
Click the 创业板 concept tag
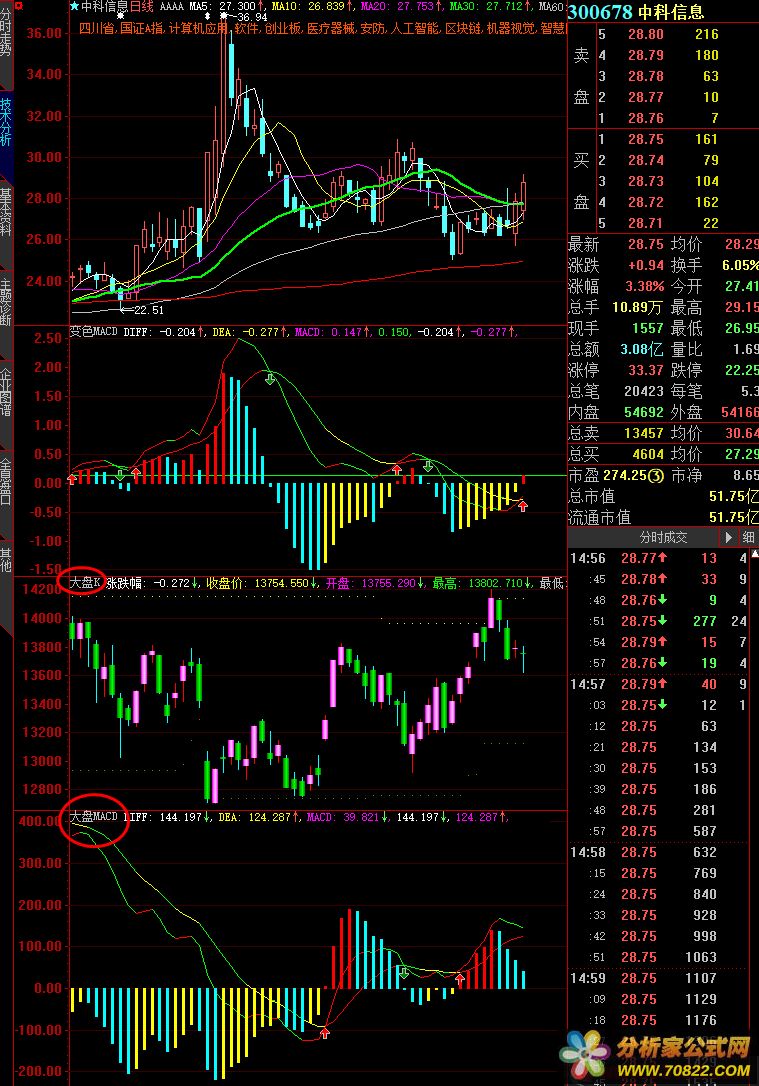[283, 28]
